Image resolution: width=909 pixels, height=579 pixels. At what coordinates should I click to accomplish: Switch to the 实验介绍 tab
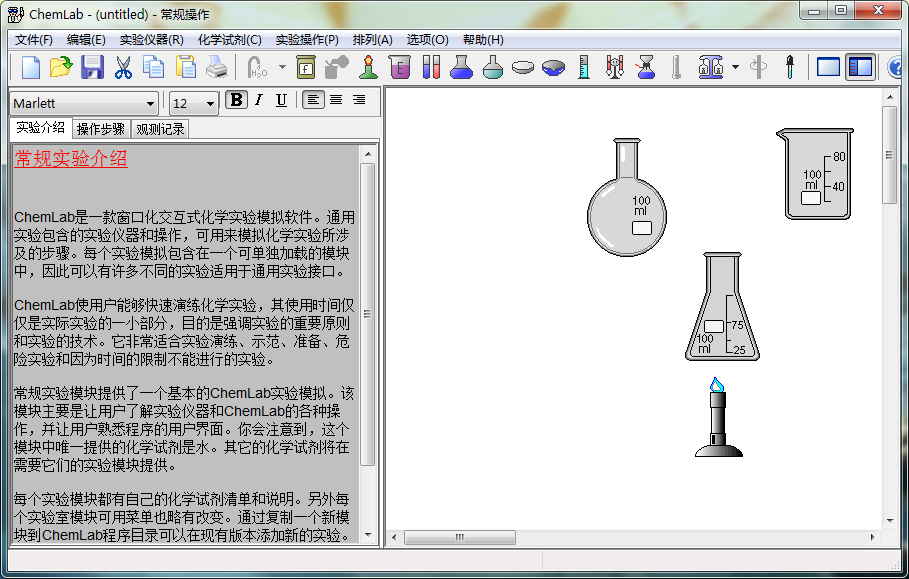click(41, 128)
